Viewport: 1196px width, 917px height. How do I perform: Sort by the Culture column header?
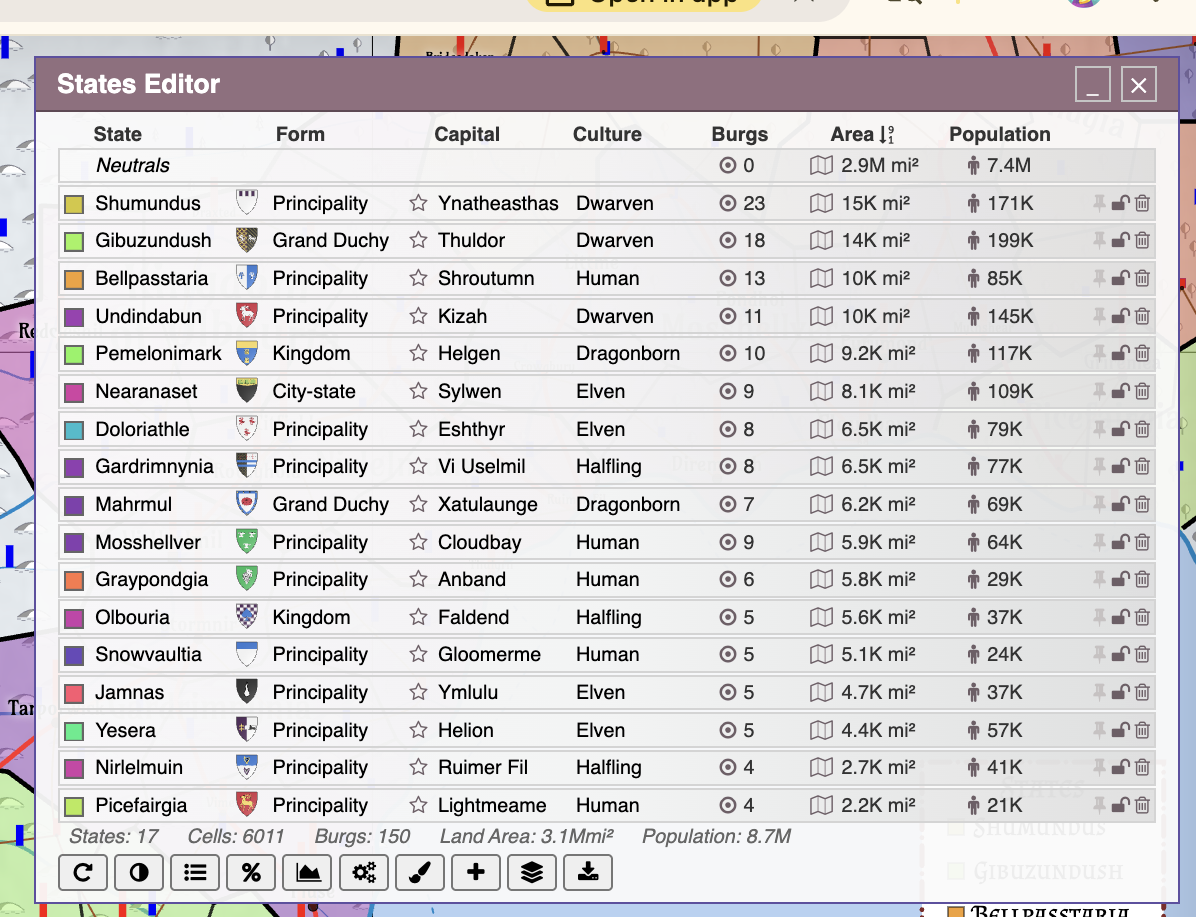pyautogui.click(x=607, y=134)
